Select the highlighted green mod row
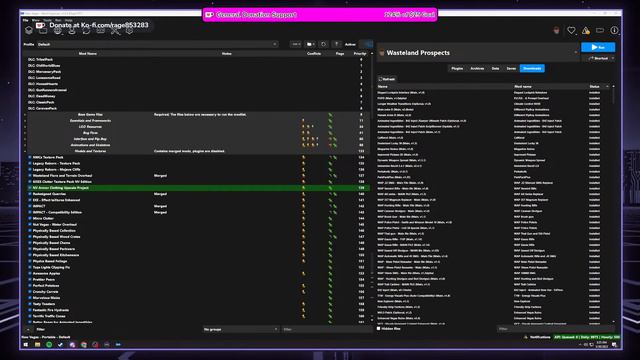640x360 pixels. pyautogui.click(x=197, y=188)
